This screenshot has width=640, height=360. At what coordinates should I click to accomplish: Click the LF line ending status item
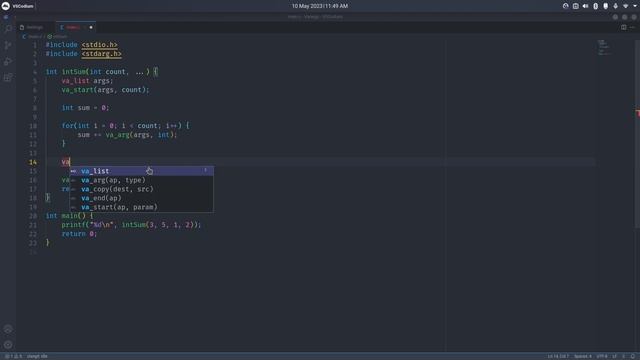point(614,356)
